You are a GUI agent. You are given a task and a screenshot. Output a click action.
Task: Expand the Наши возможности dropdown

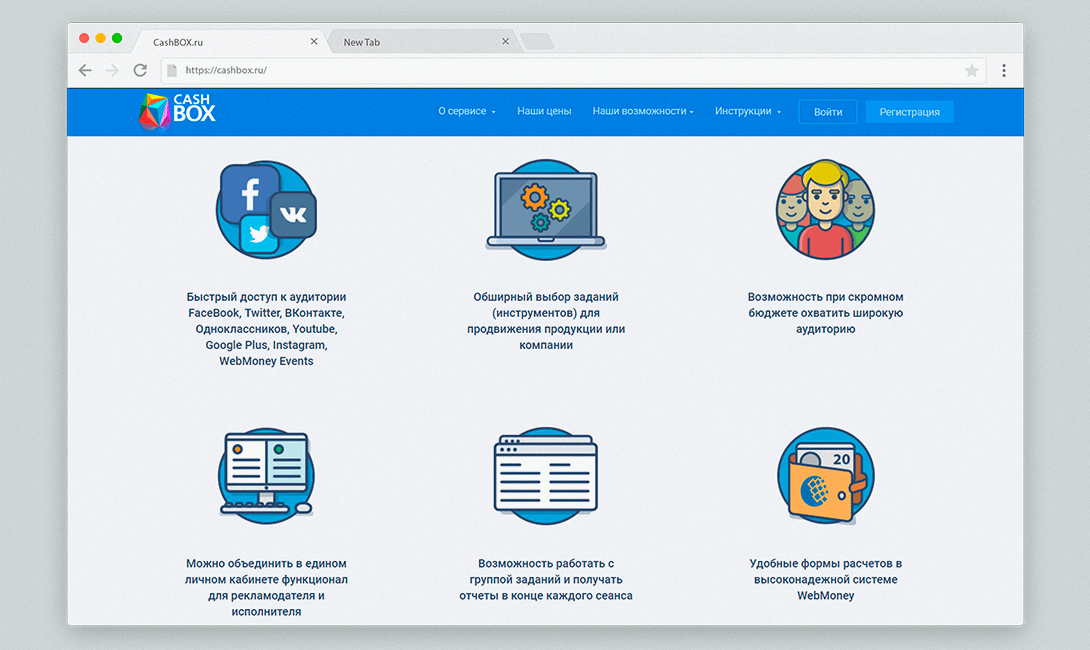coord(643,111)
